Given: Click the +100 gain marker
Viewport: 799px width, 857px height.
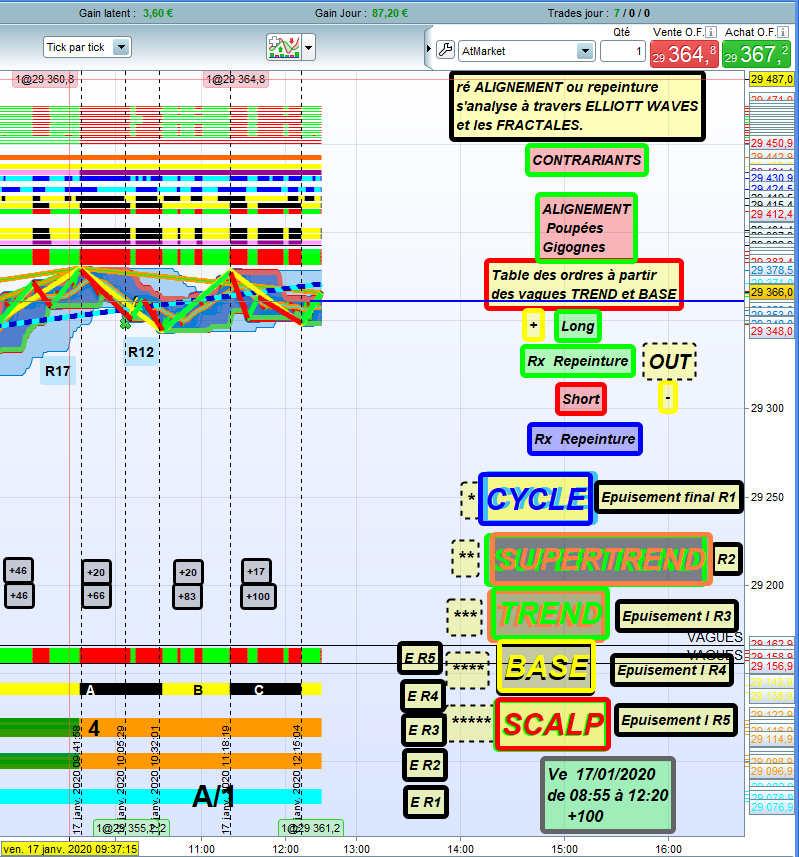Looking at the screenshot, I should [x=258, y=596].
